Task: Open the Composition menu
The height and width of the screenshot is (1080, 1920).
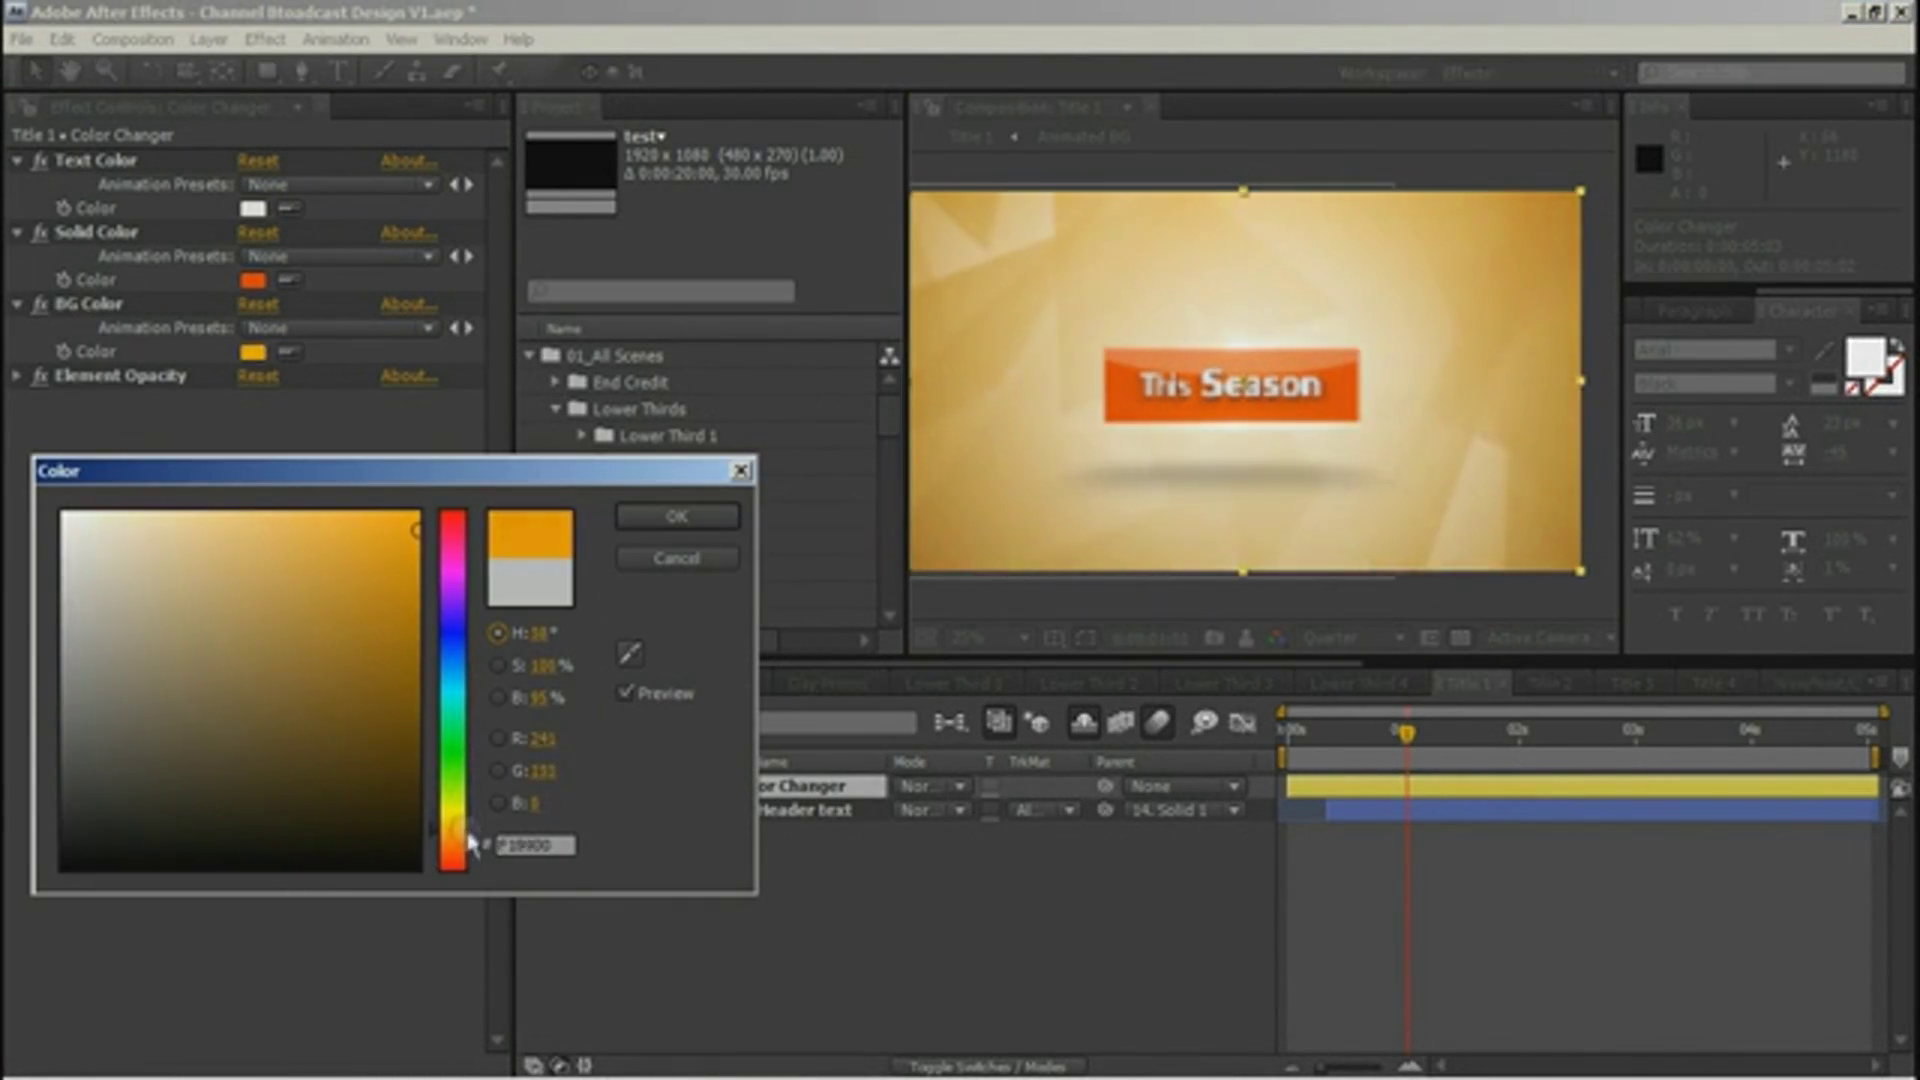Action: click(132, 39)
